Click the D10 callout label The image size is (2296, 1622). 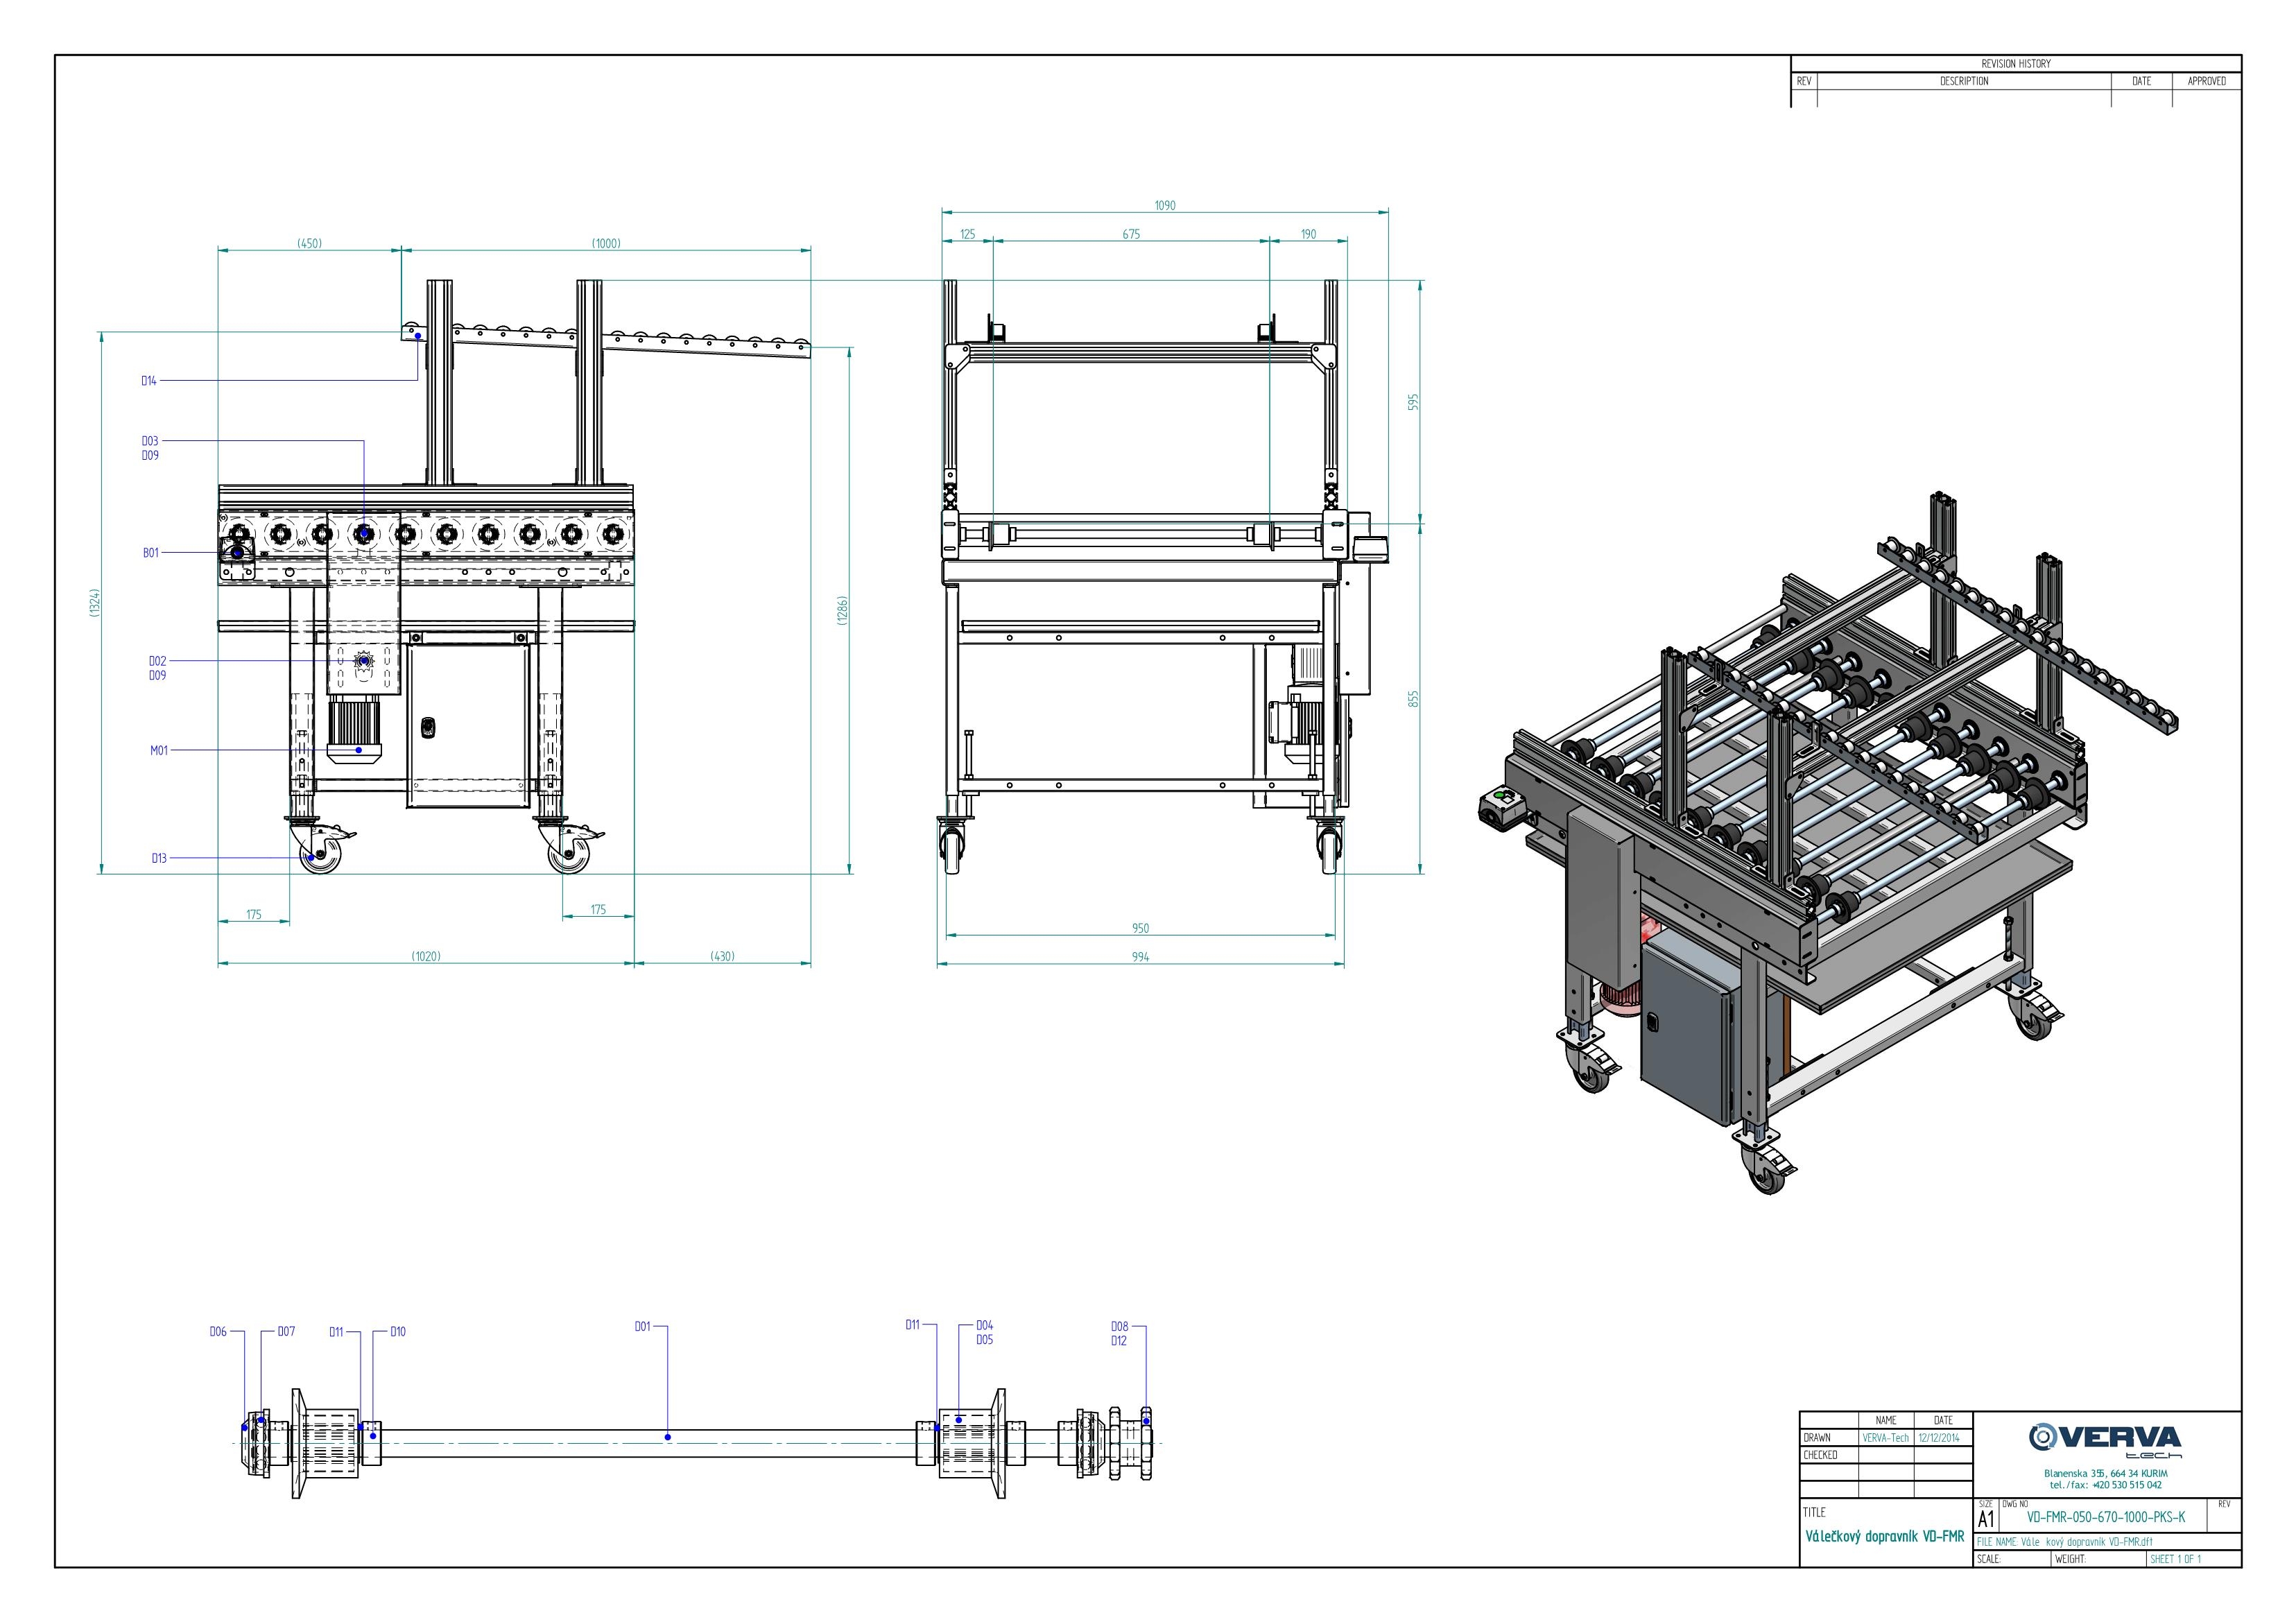[x=398, y=1332]
